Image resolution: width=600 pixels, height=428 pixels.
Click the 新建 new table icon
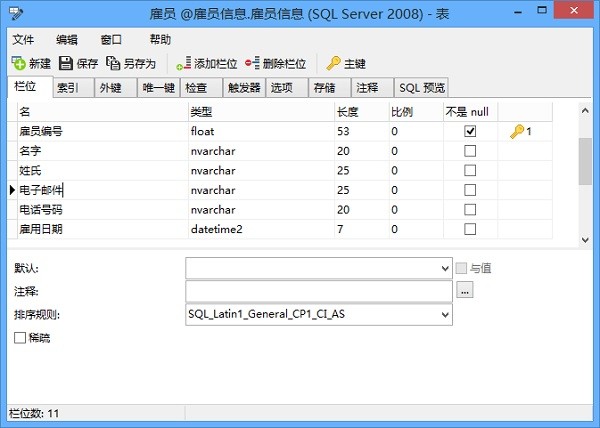18,63
